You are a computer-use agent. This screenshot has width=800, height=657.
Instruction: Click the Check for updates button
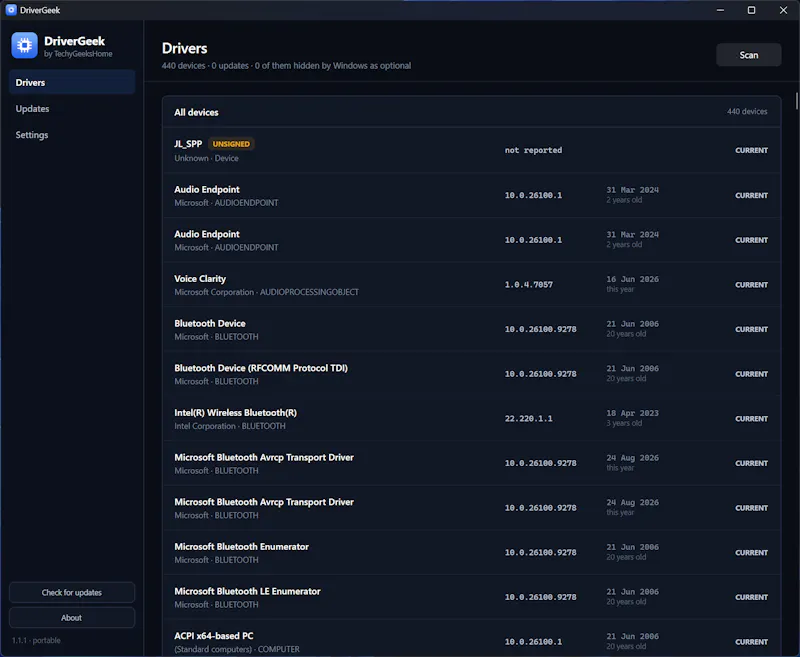[72, 592]
